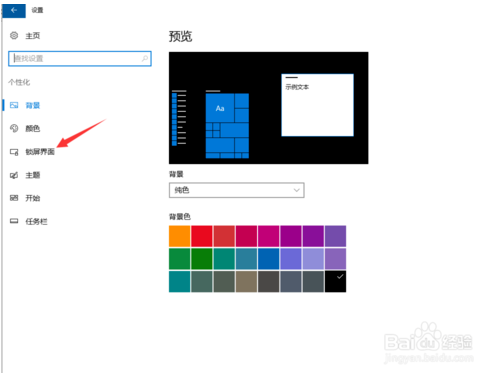Open the 背景 type dropdown showing 纯色

click(x=236, y=190)
